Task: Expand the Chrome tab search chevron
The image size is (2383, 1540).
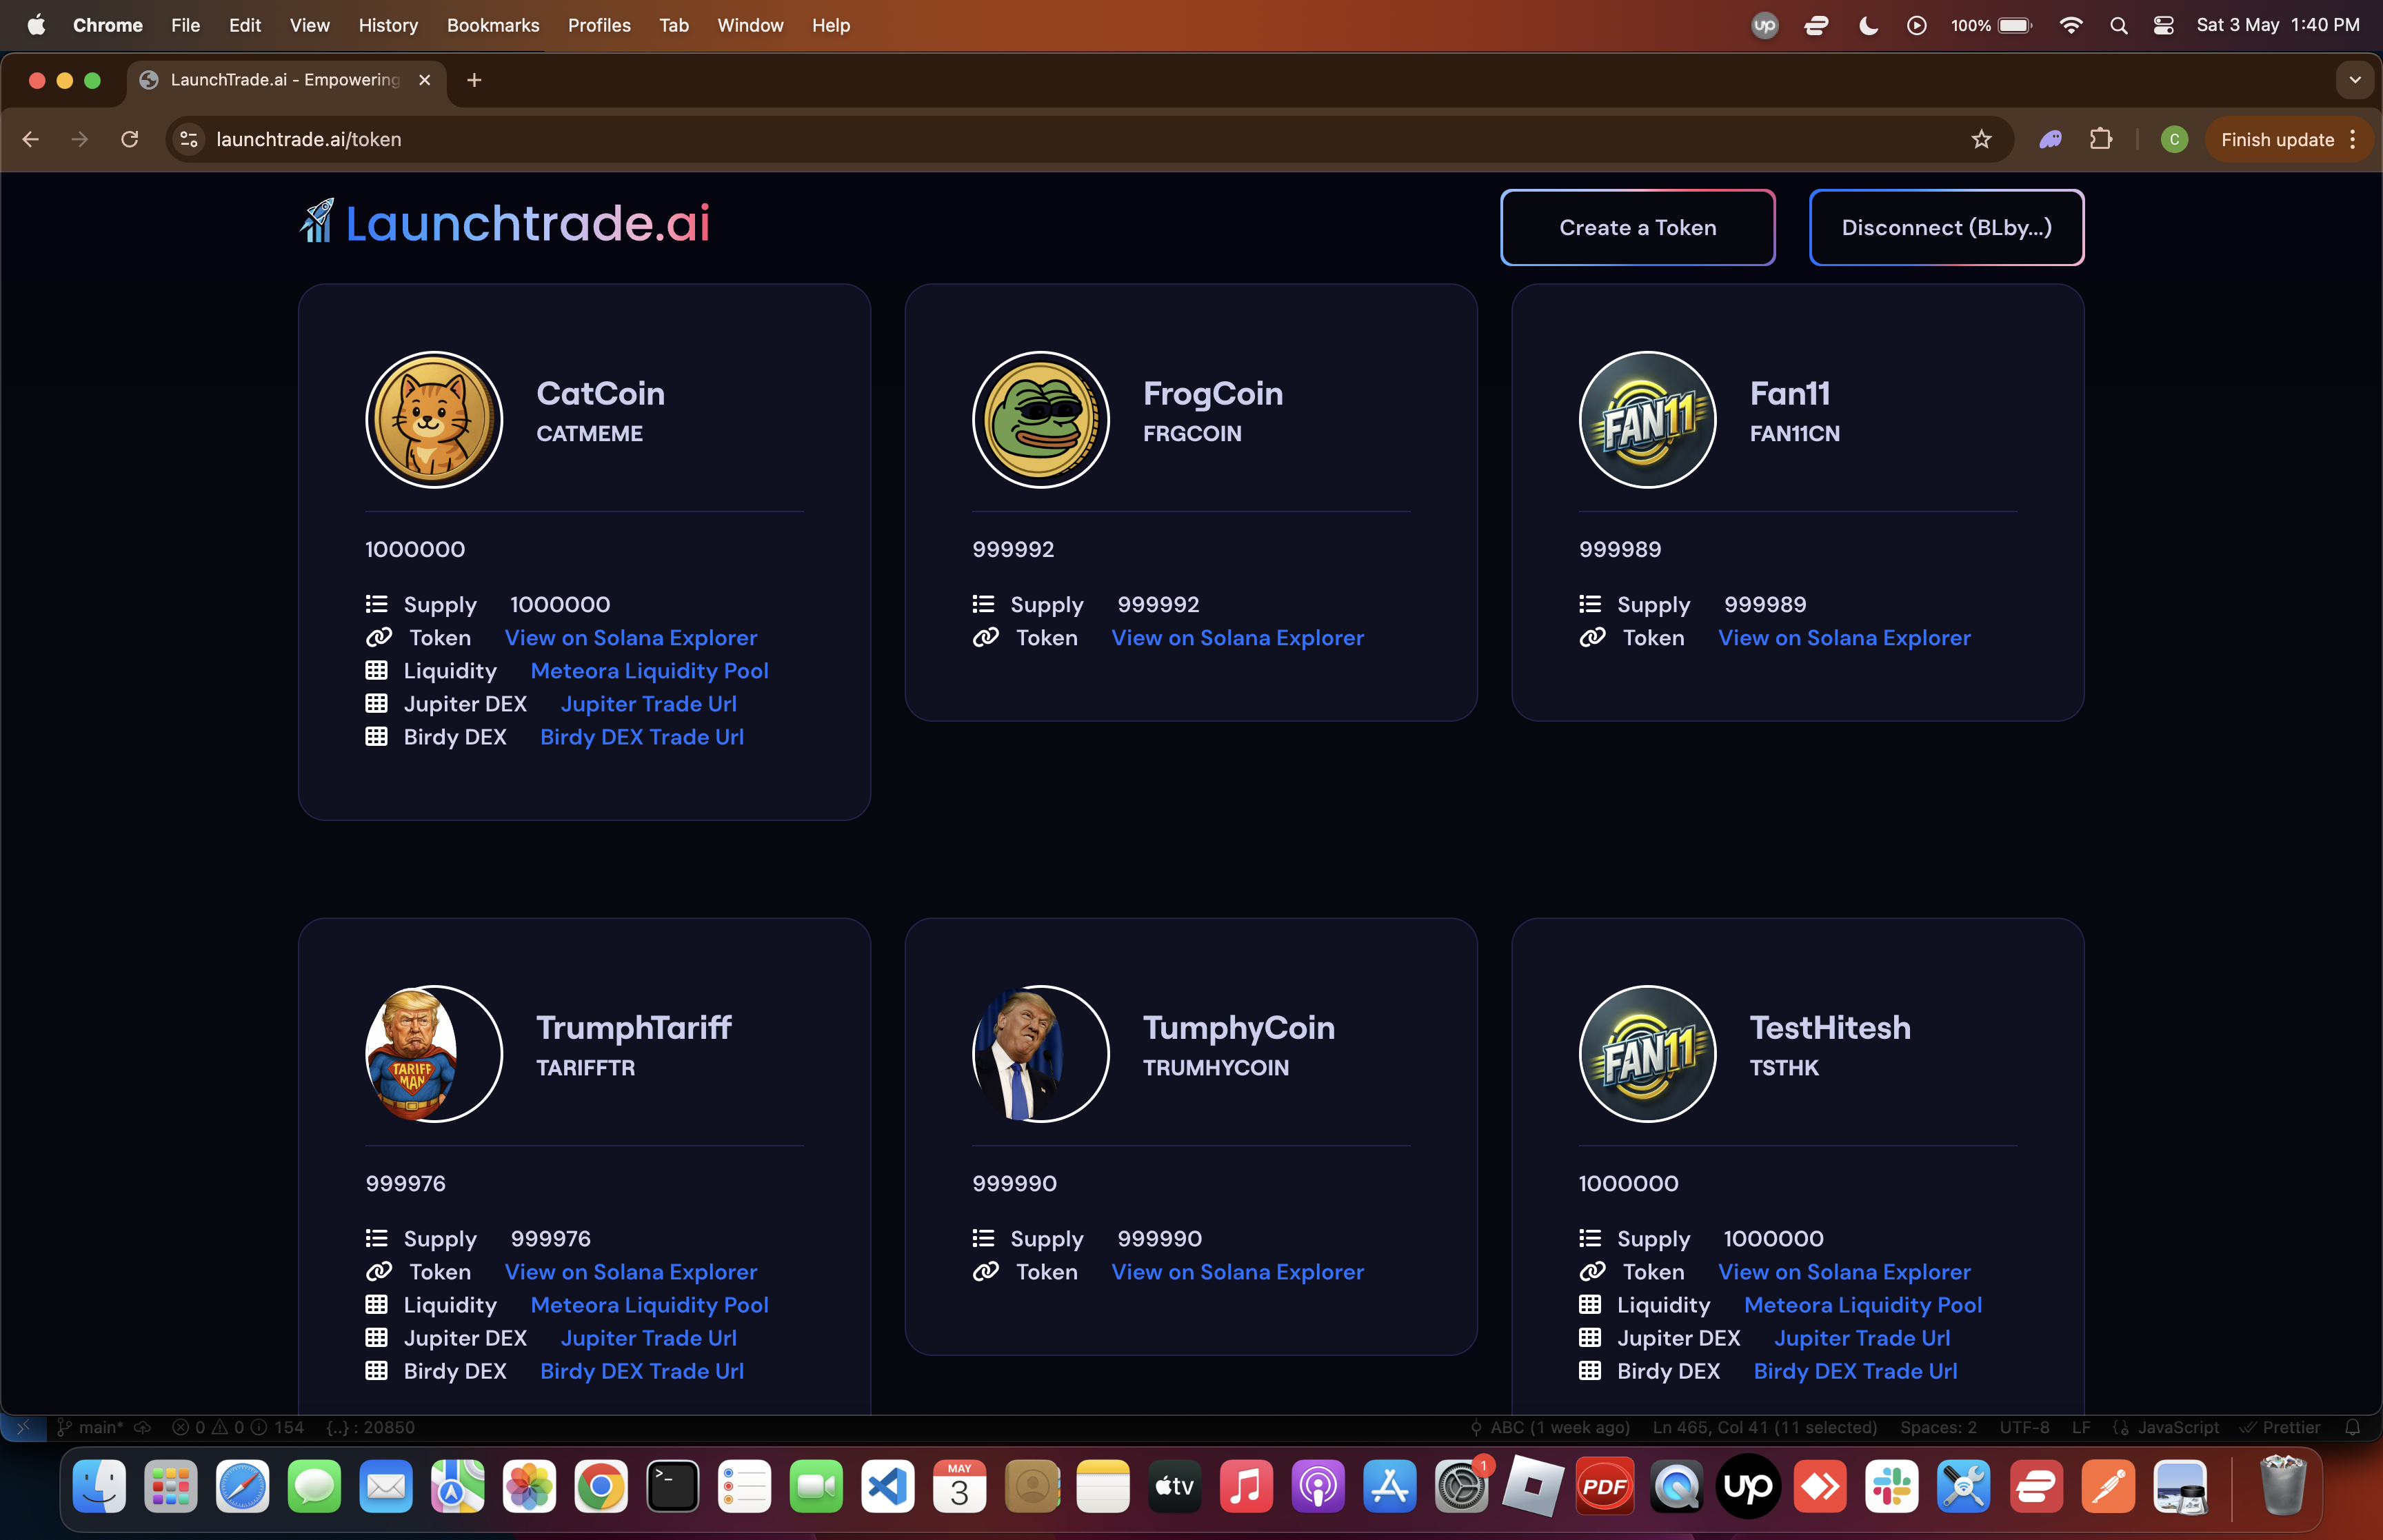Action: pyautogui.click(x=2354, y=80)
